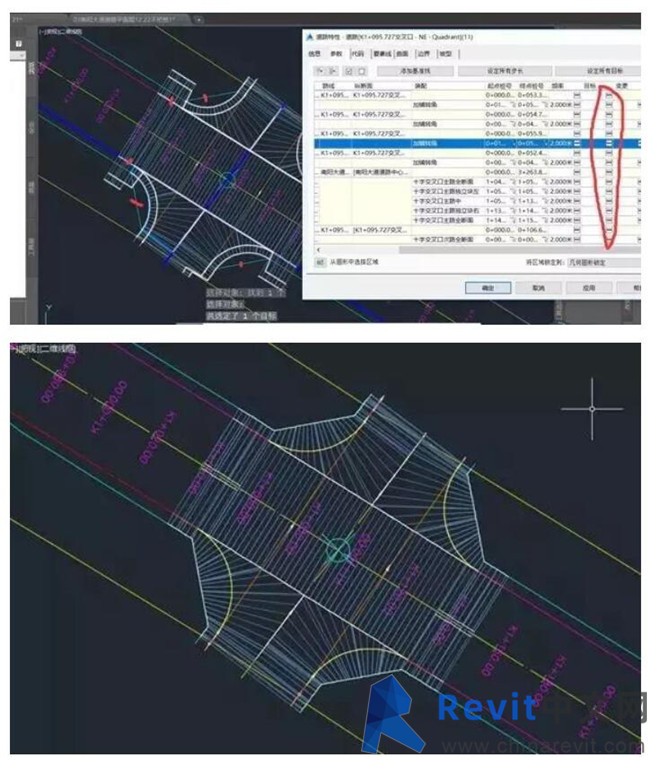Pick start station for 十字交叉口次路全断面 row
650x757 pixels.
click(514, 239)
